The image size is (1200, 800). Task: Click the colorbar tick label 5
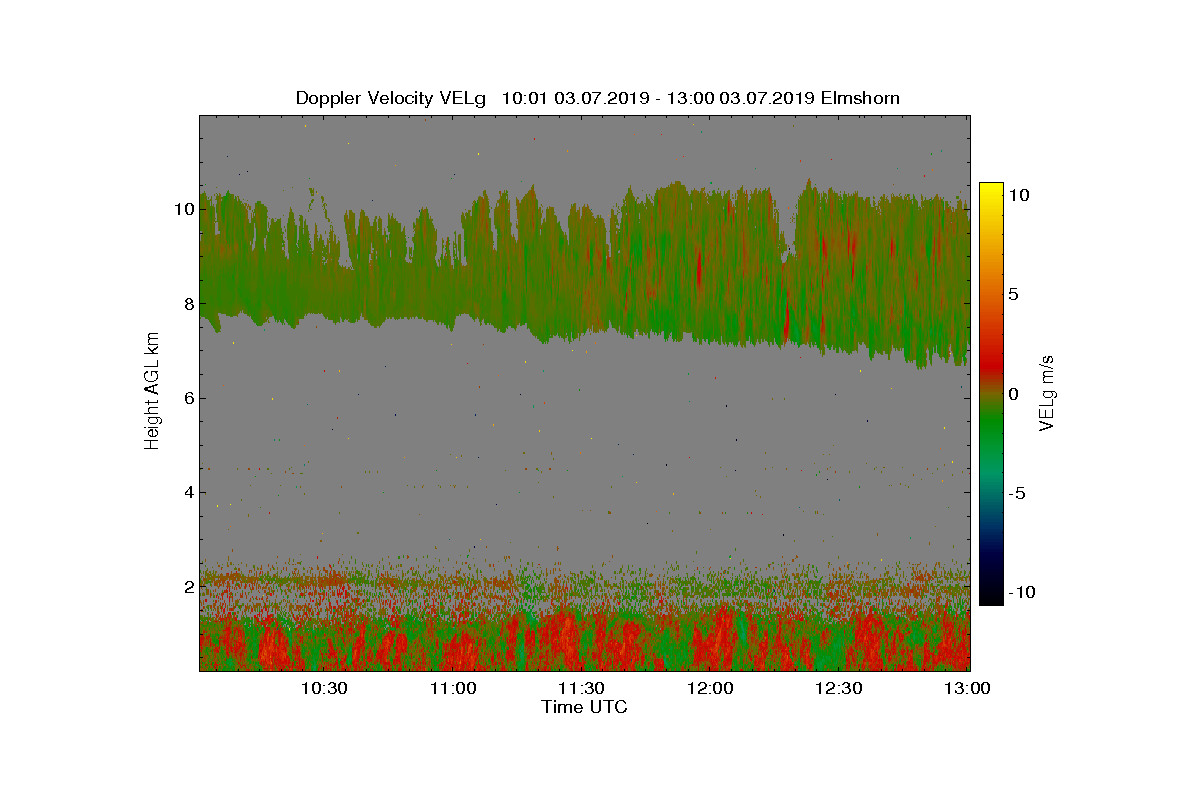pyautogui.click(x=1013, y=294)
